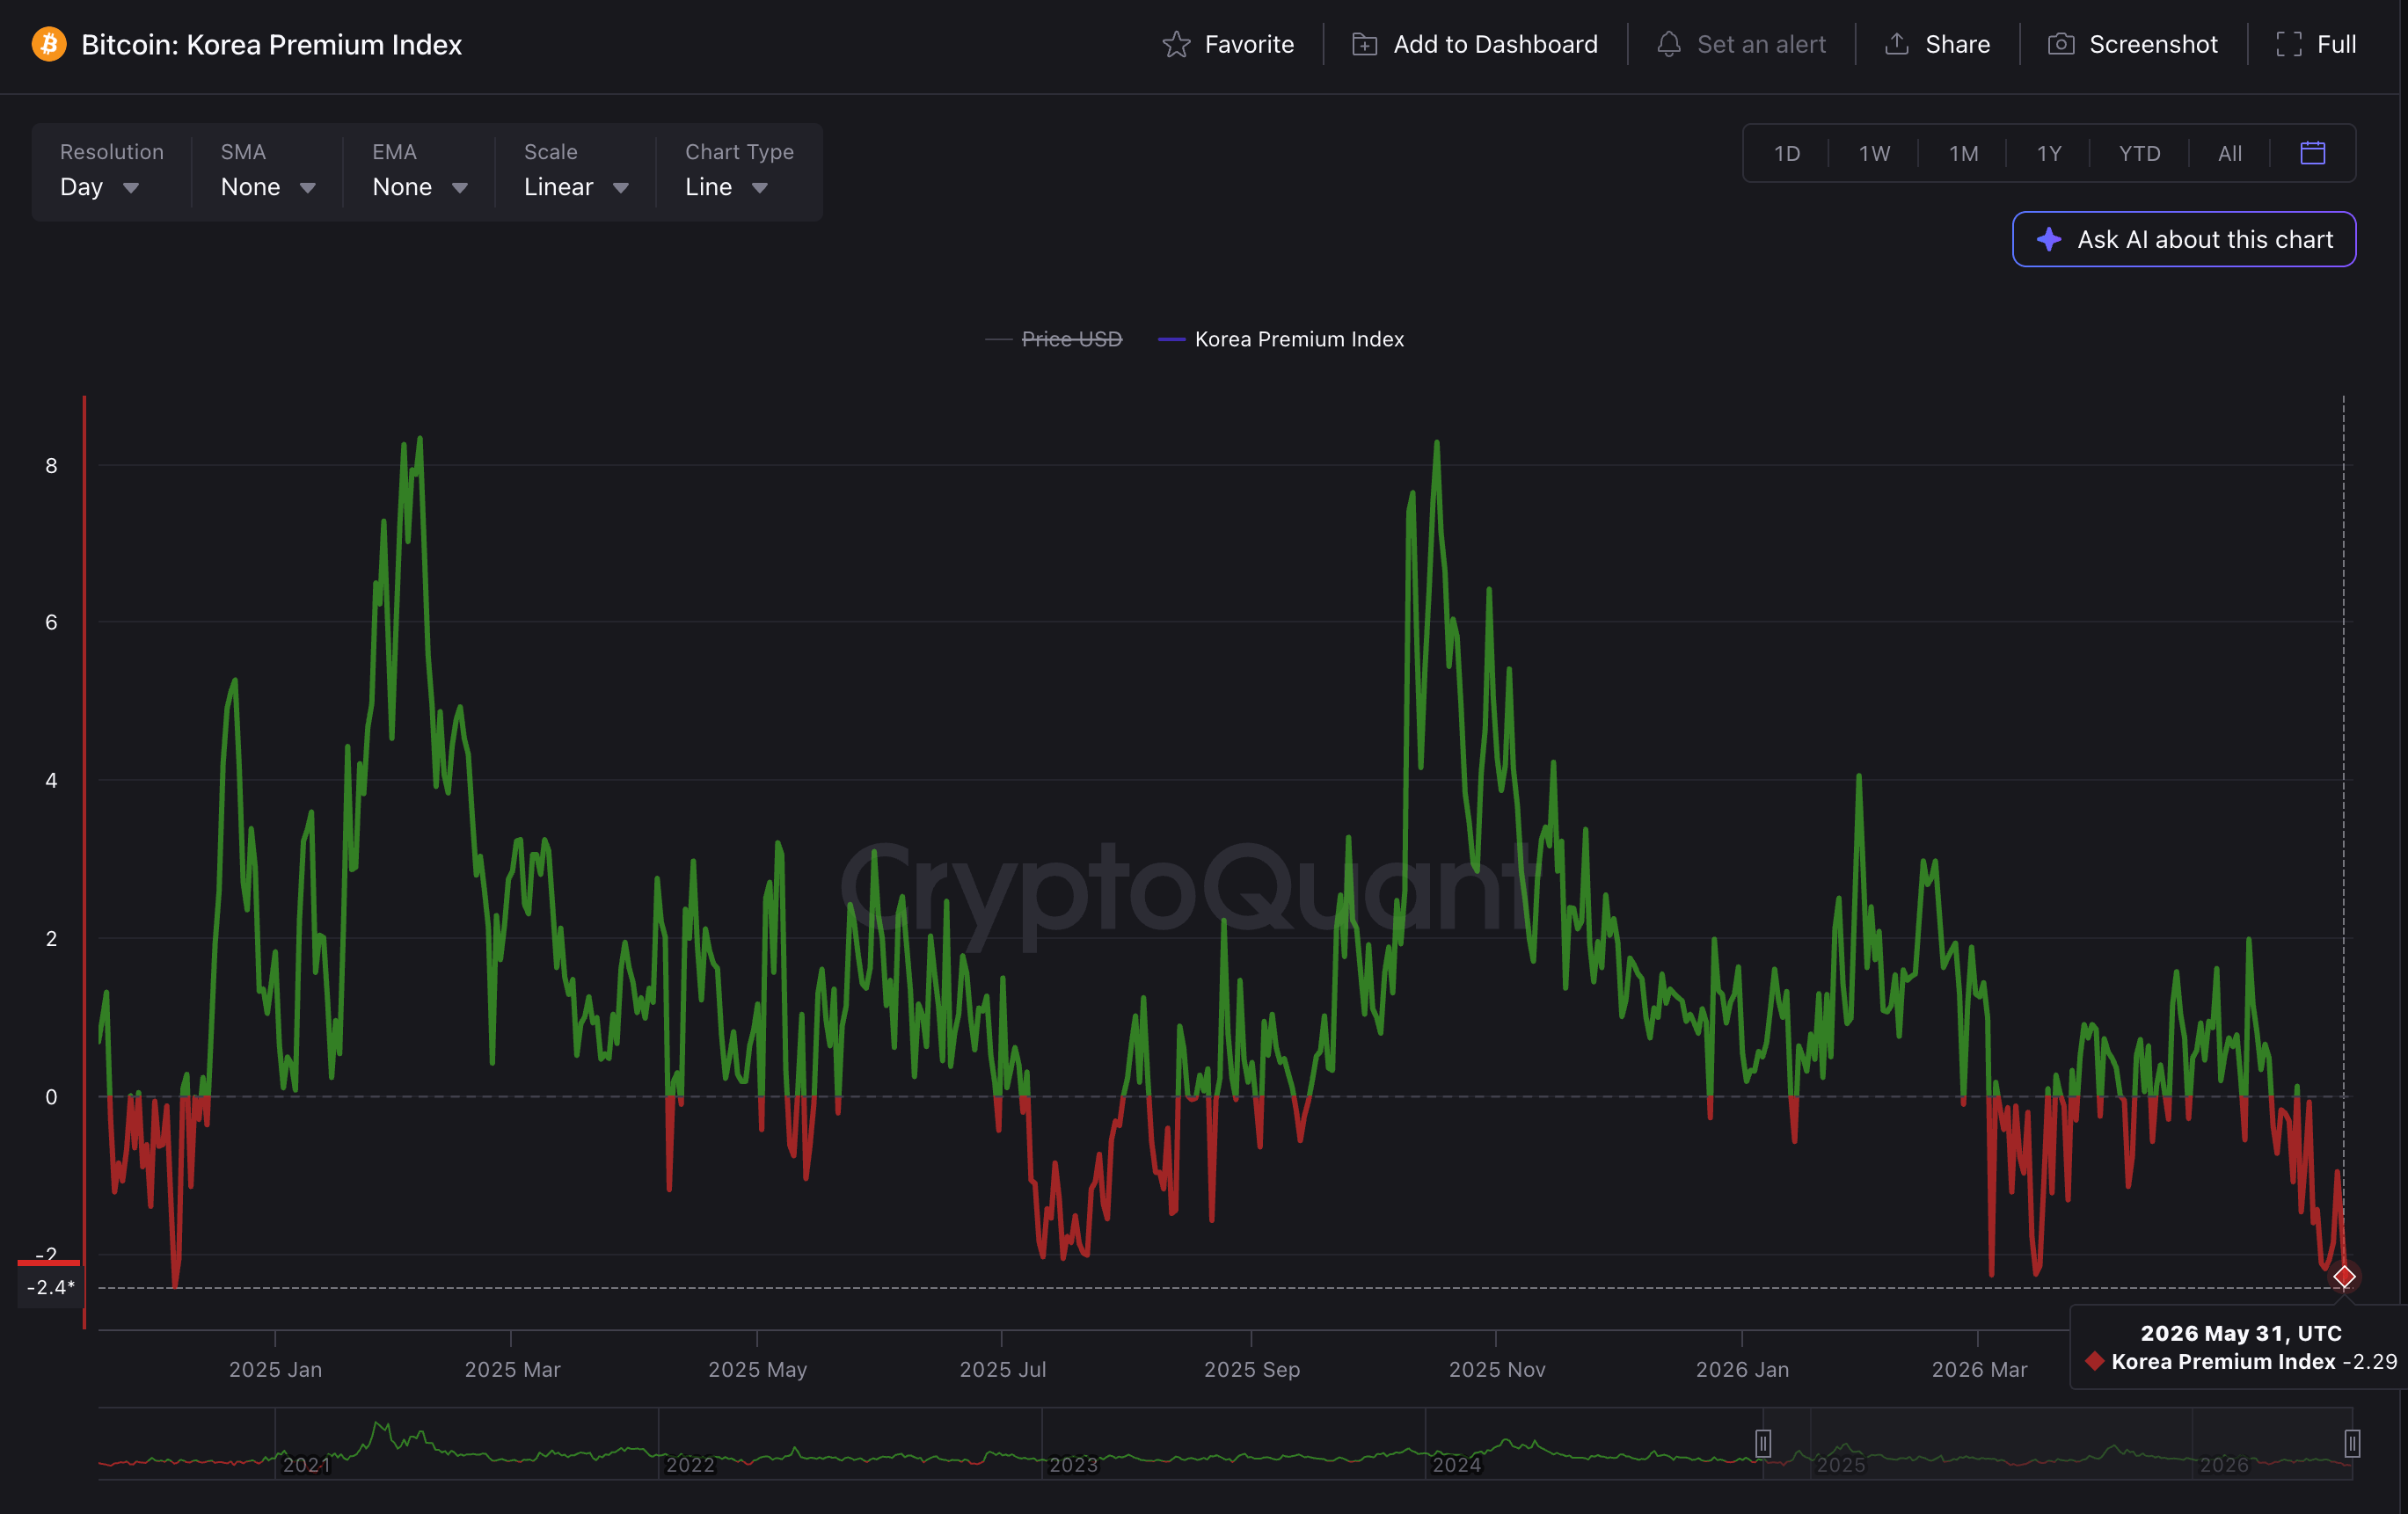Viewport: 2408px width, 1514px height.
Task: Click the 2021 label in navigator
Action: [x=306, y=1465]
